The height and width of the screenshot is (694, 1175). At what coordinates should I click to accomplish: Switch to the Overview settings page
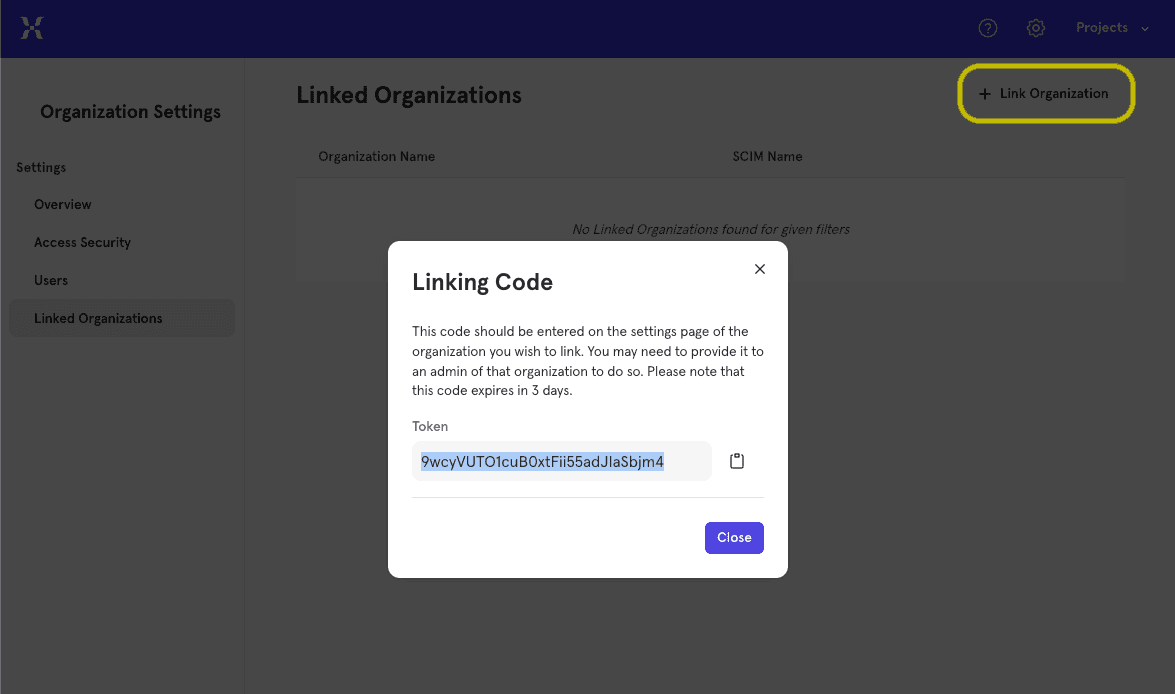click(62, 204)
